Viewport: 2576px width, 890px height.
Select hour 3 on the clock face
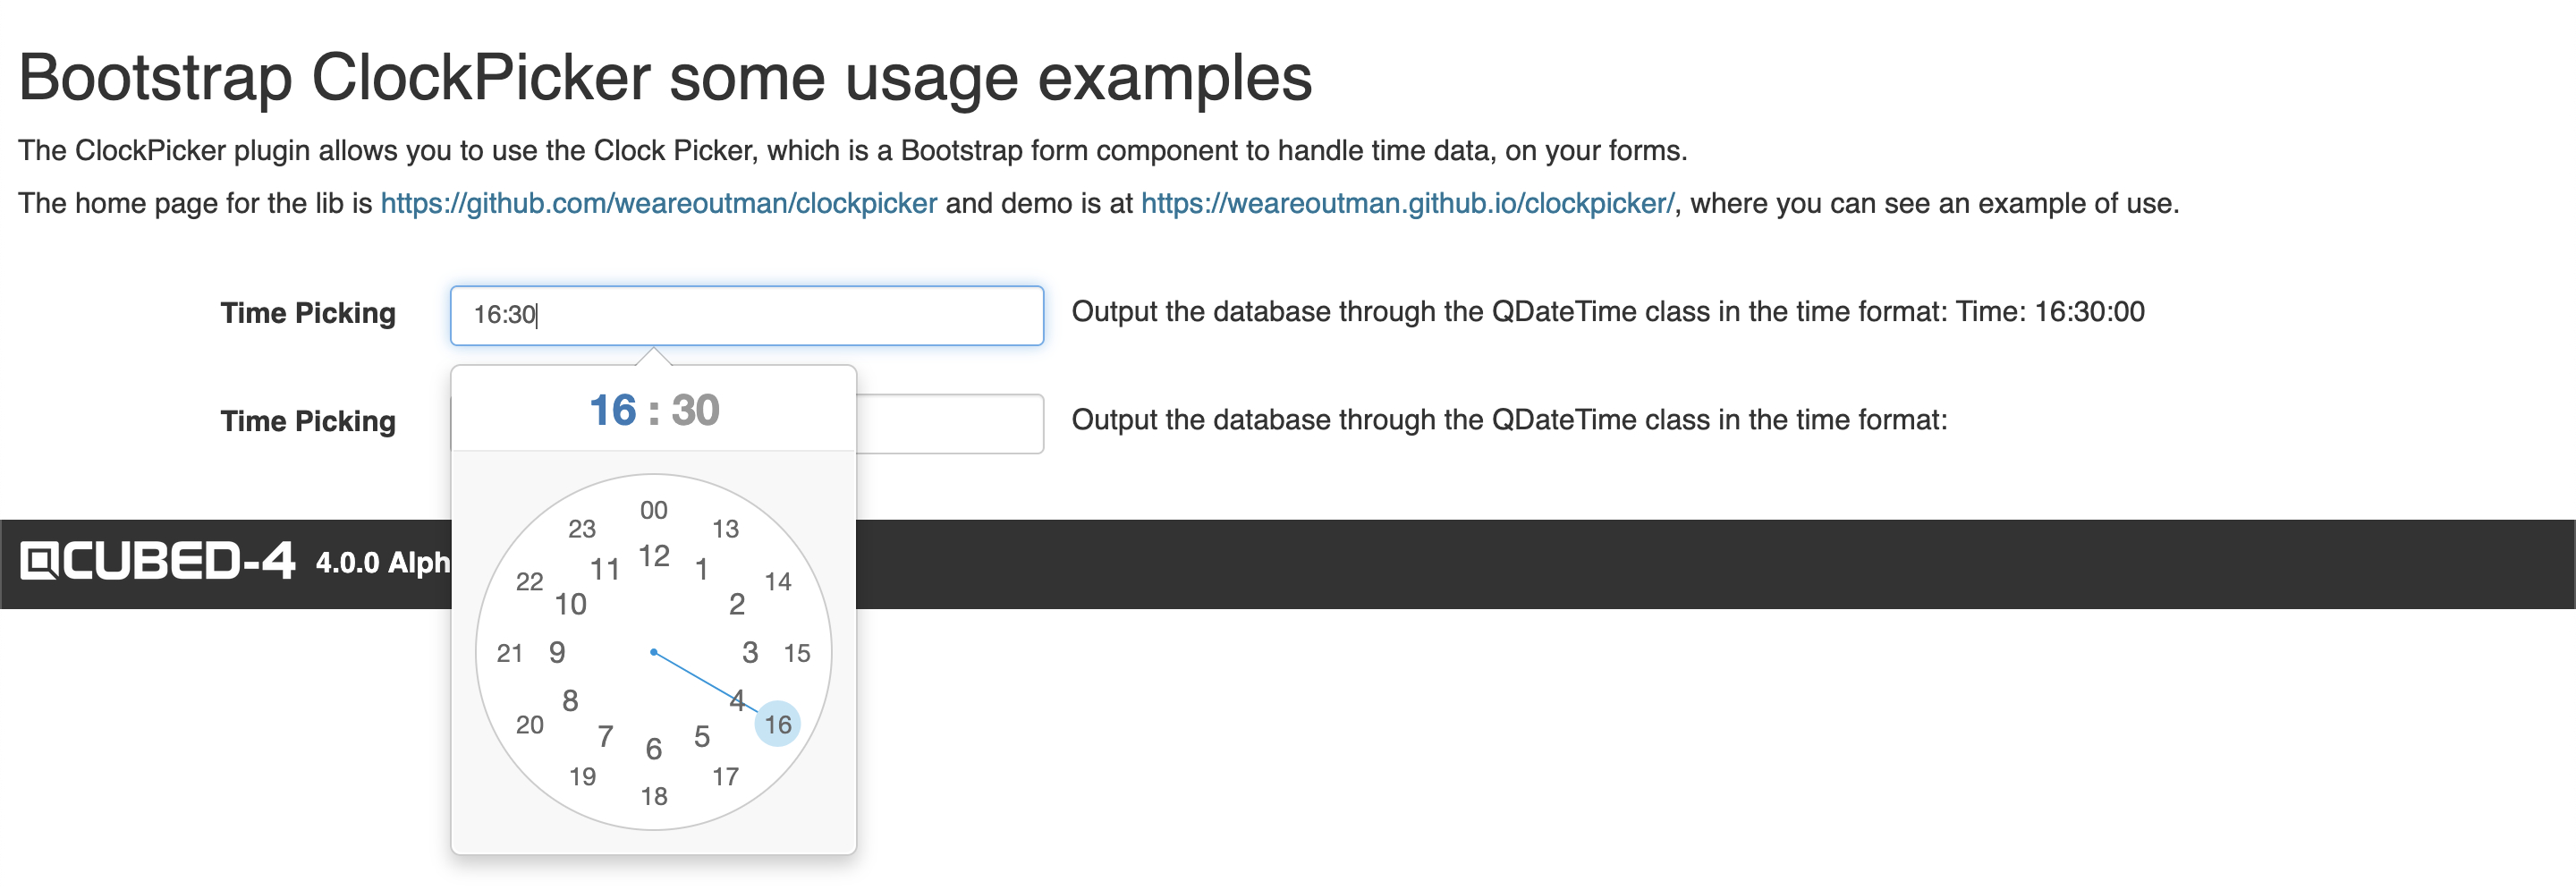(750, 653)
